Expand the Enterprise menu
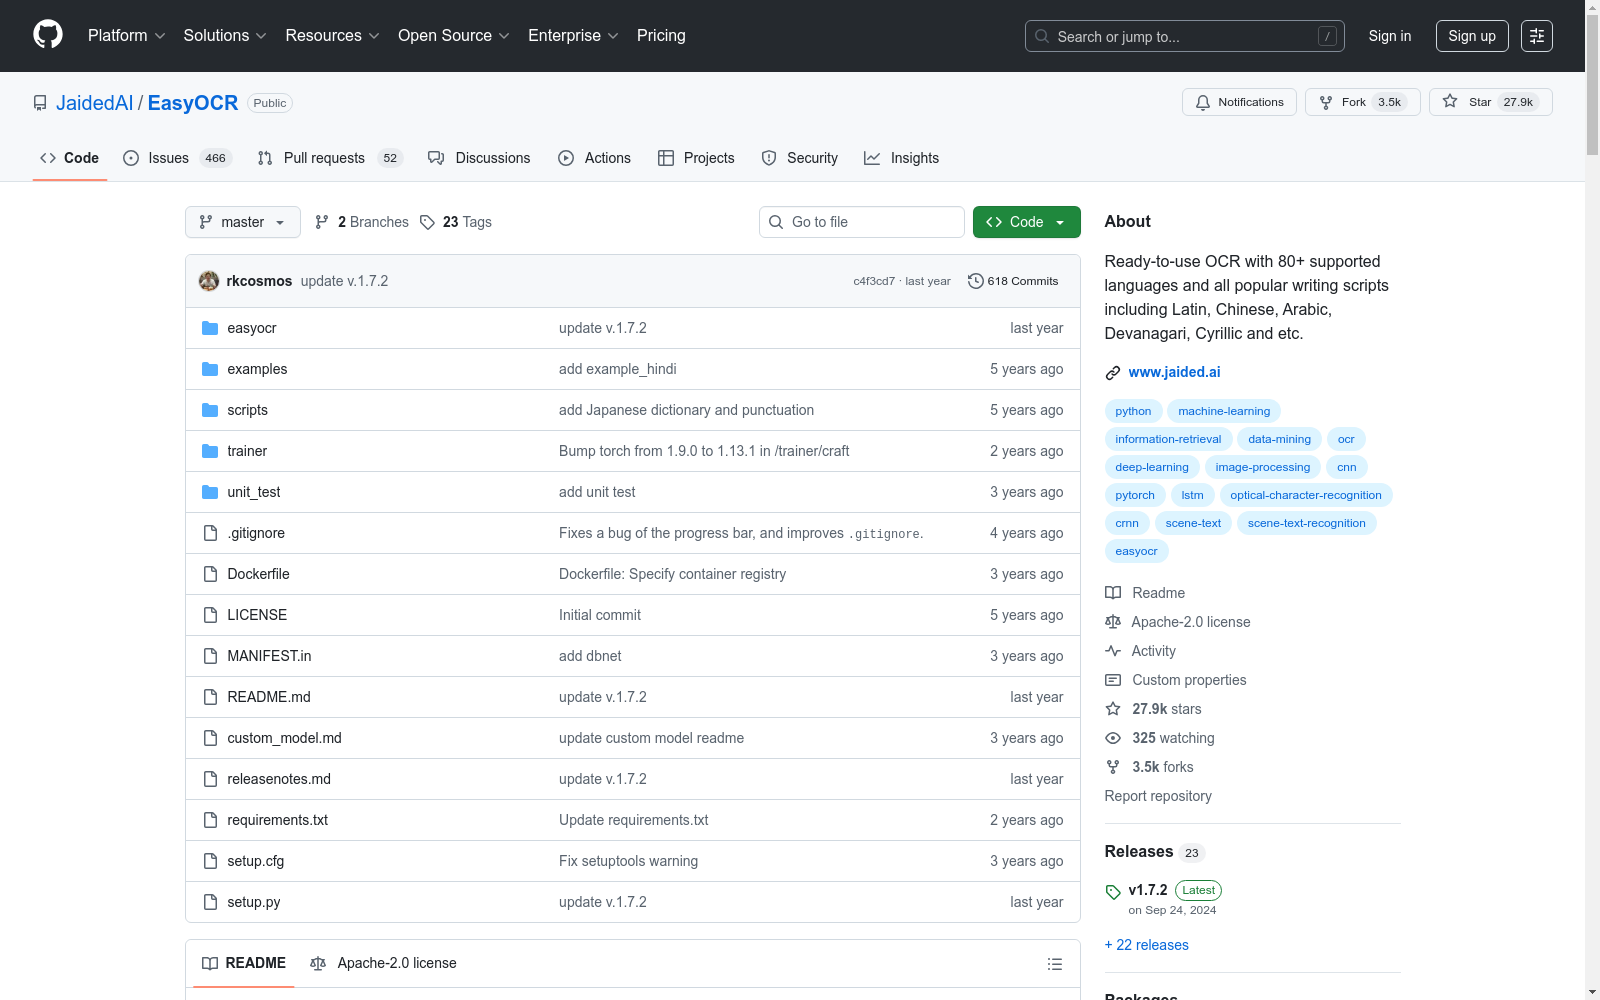This screenshot has height=1000, width=1600. (573, 36)
